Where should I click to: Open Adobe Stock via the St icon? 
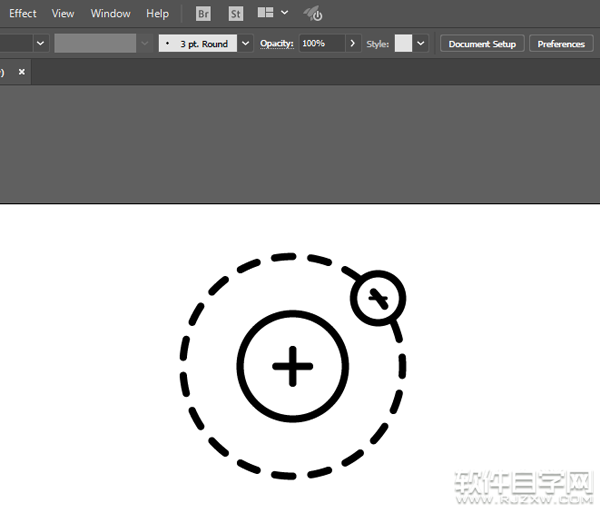click(x=236, y=14)
